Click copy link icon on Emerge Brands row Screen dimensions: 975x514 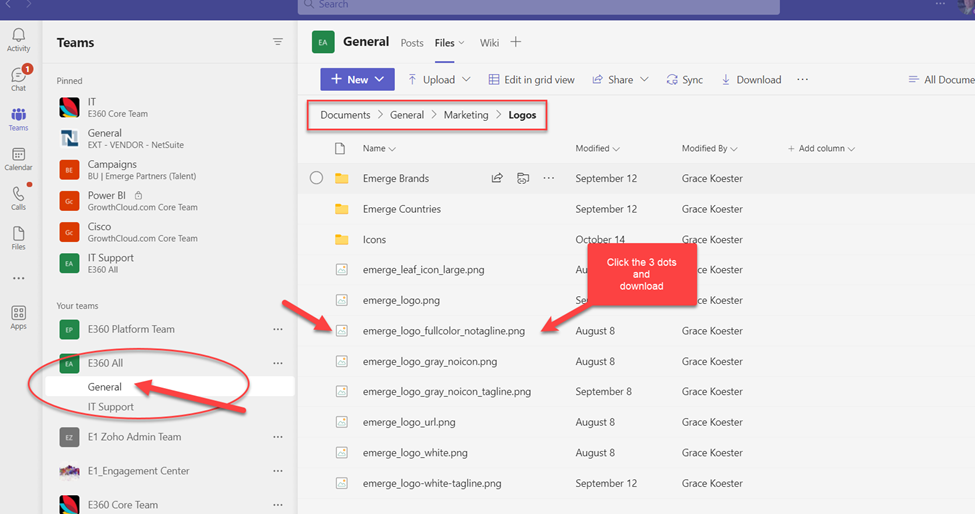click(523, 178)
